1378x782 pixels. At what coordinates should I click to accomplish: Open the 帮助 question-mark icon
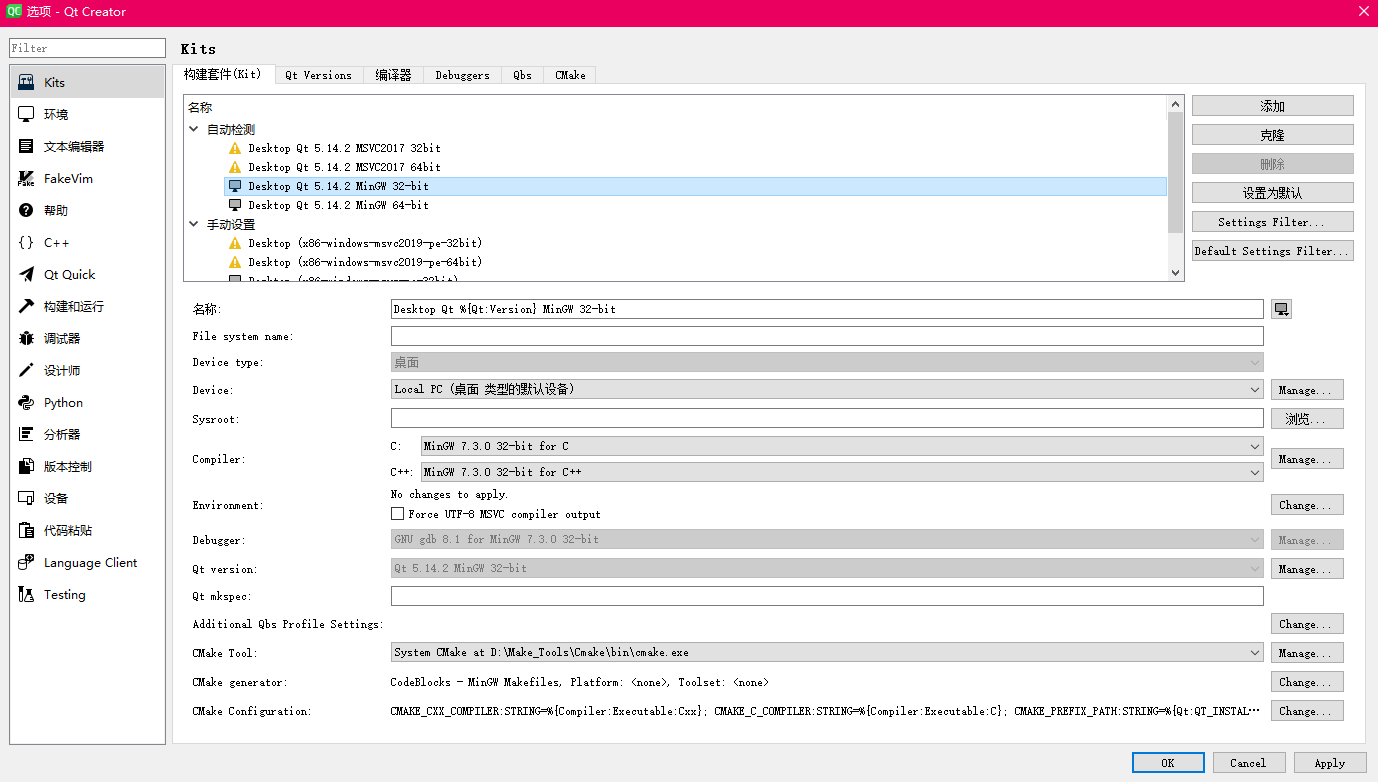click(x=27, y=210)
